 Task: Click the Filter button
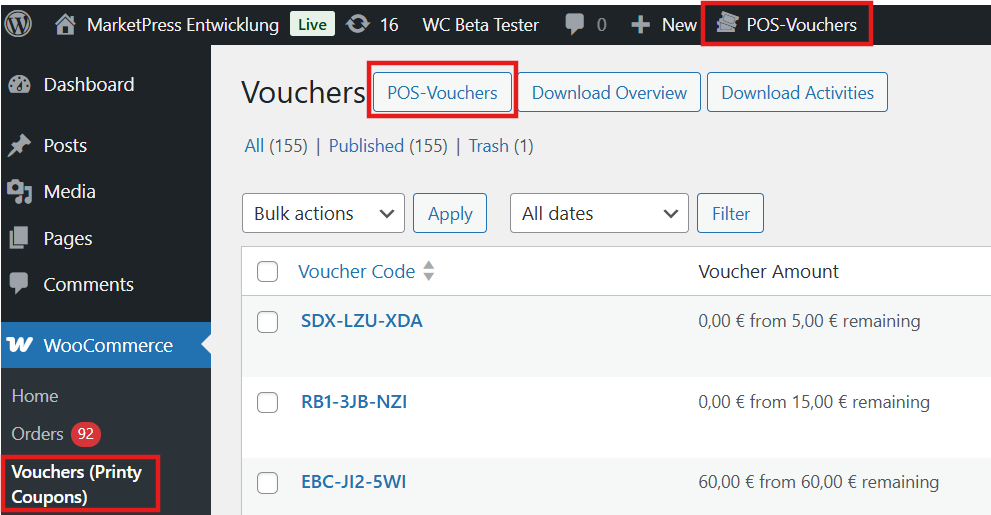[x=731, y=214]
